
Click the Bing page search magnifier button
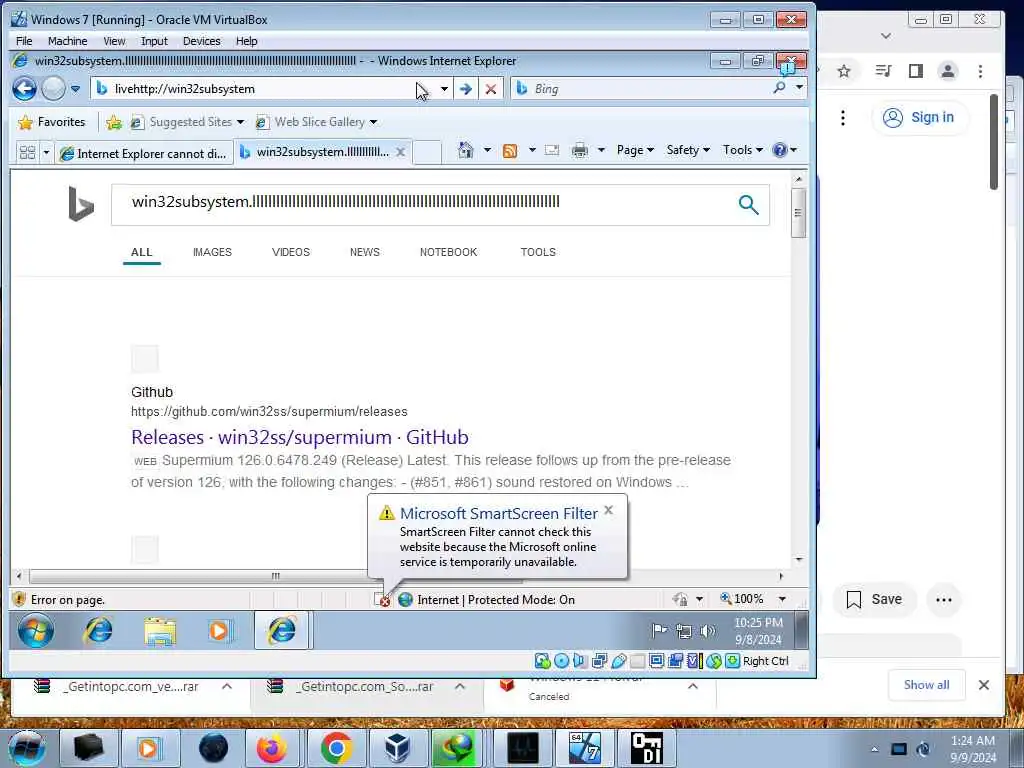[748, 204]
